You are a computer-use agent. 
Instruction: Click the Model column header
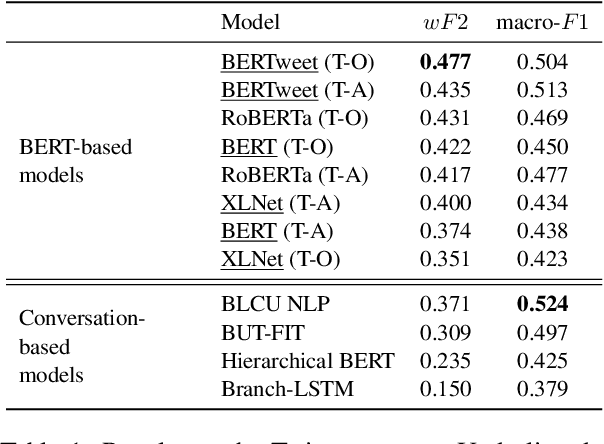pos(250,21)
